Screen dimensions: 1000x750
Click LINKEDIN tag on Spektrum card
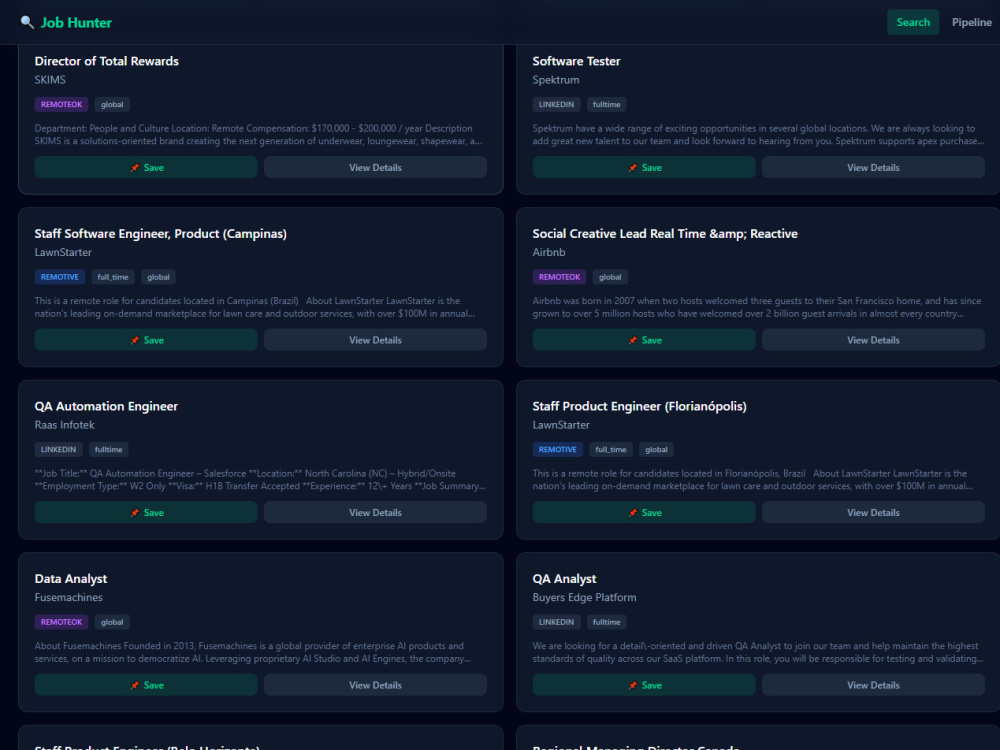[x=556, y=105]
